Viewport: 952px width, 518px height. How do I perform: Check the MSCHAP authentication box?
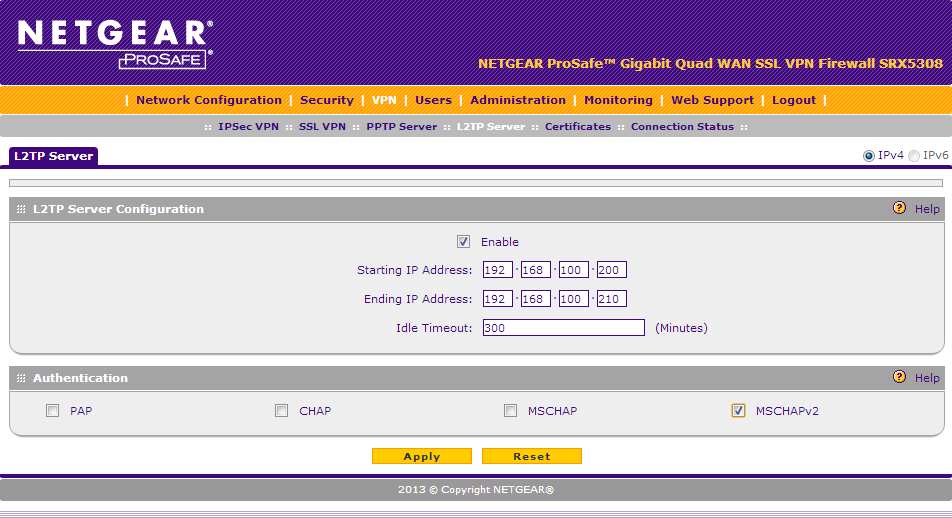[x=511, y=411]
